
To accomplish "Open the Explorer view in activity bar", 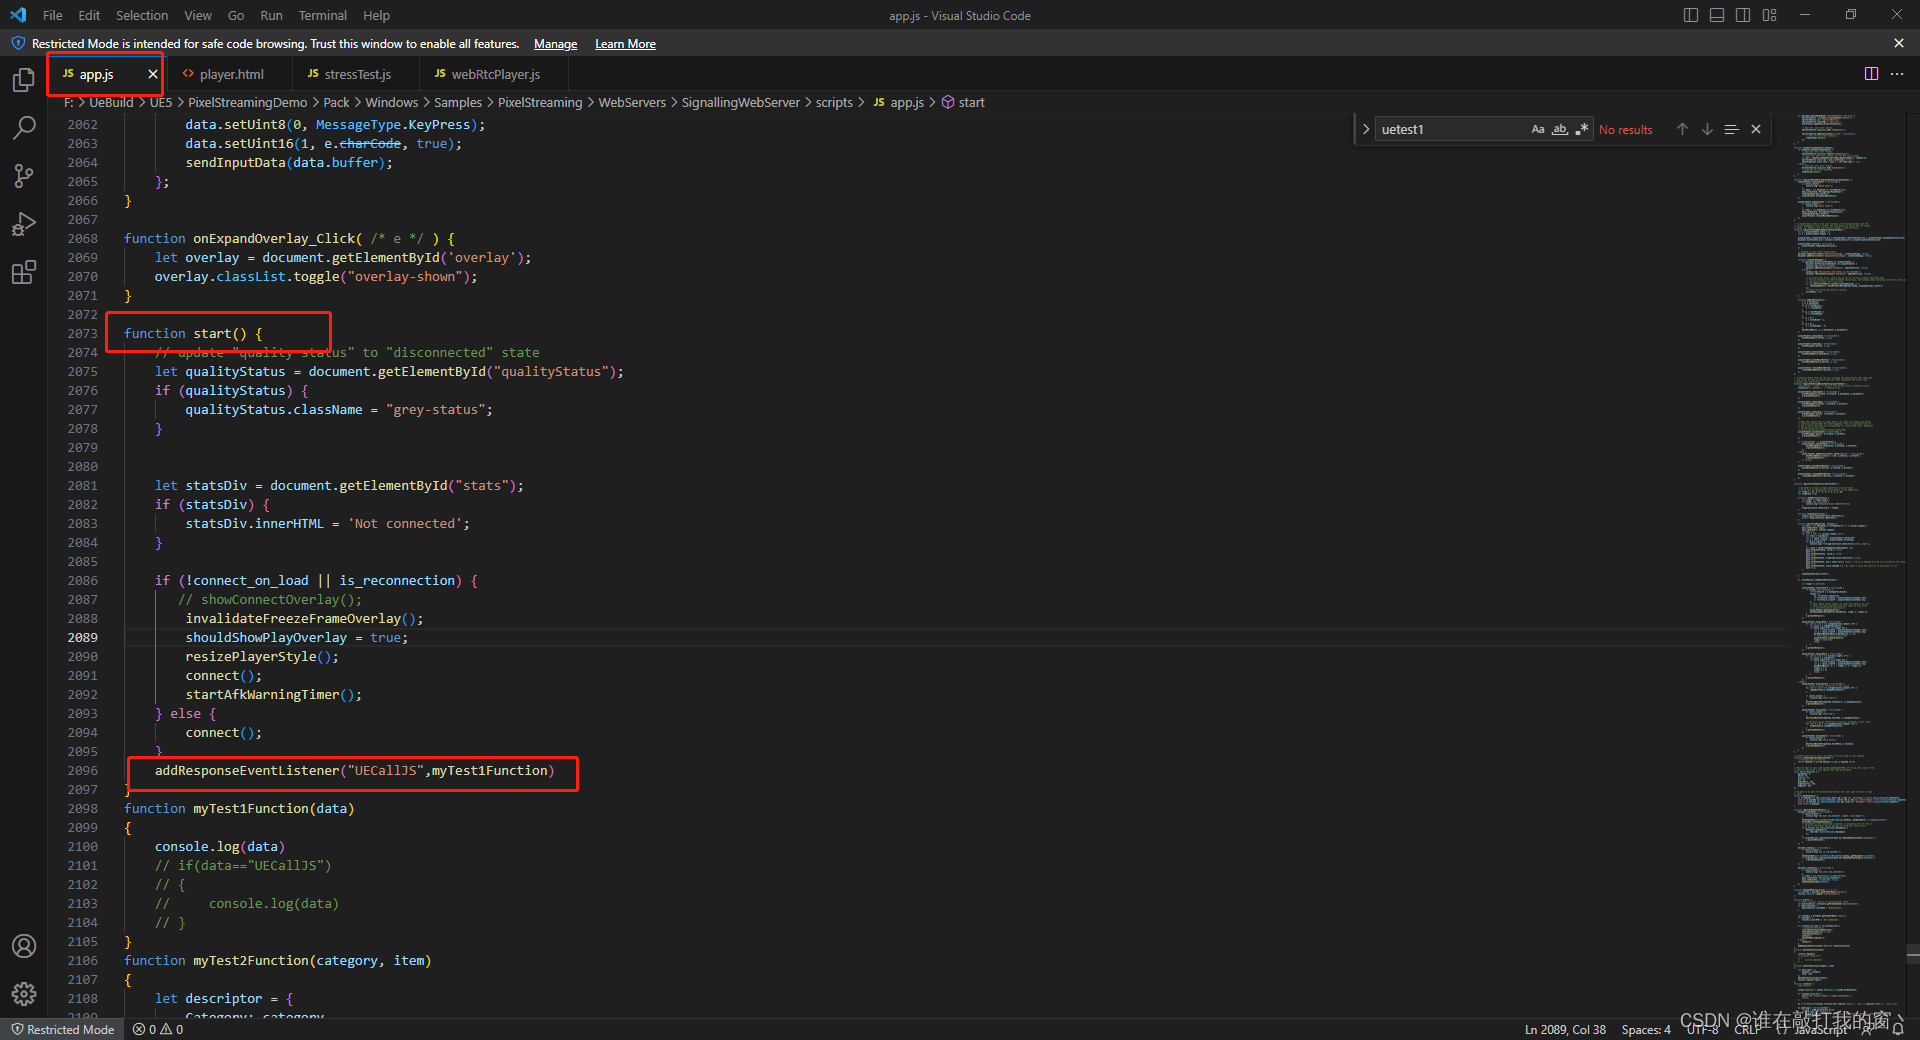I will [x=24, y=80].
